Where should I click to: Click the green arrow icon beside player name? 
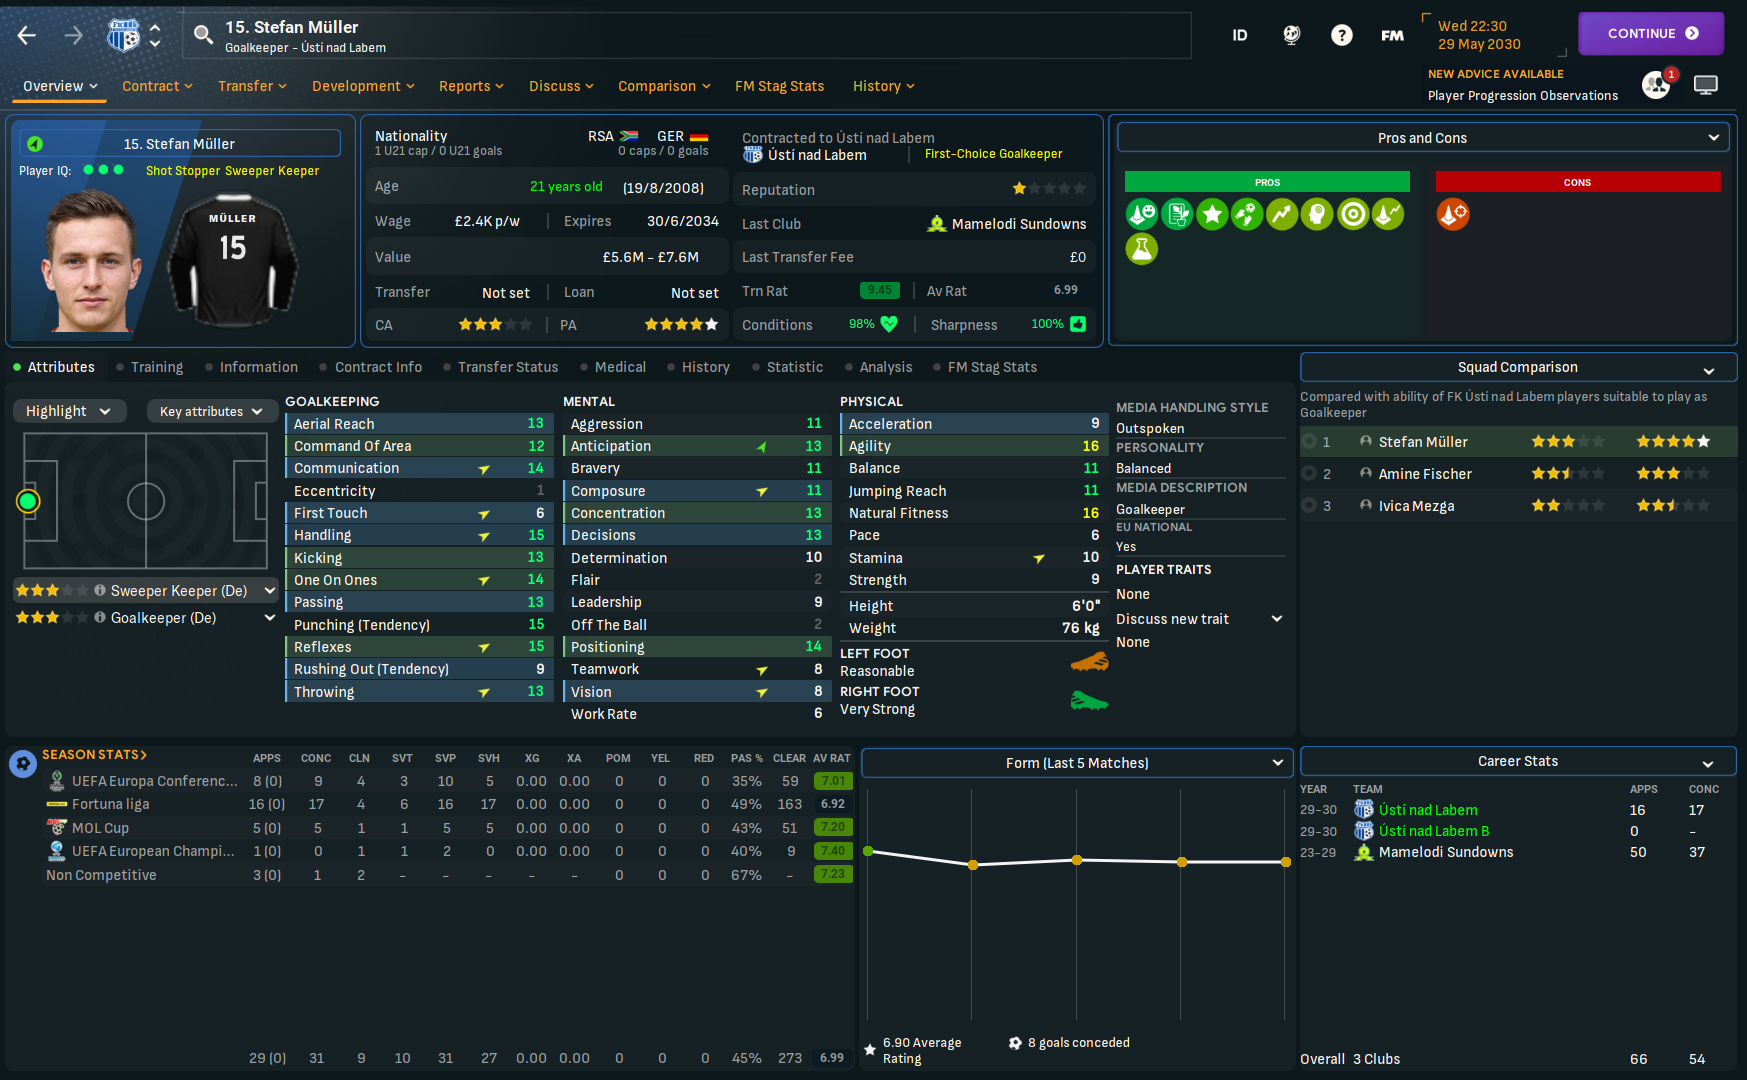point(35,144)
